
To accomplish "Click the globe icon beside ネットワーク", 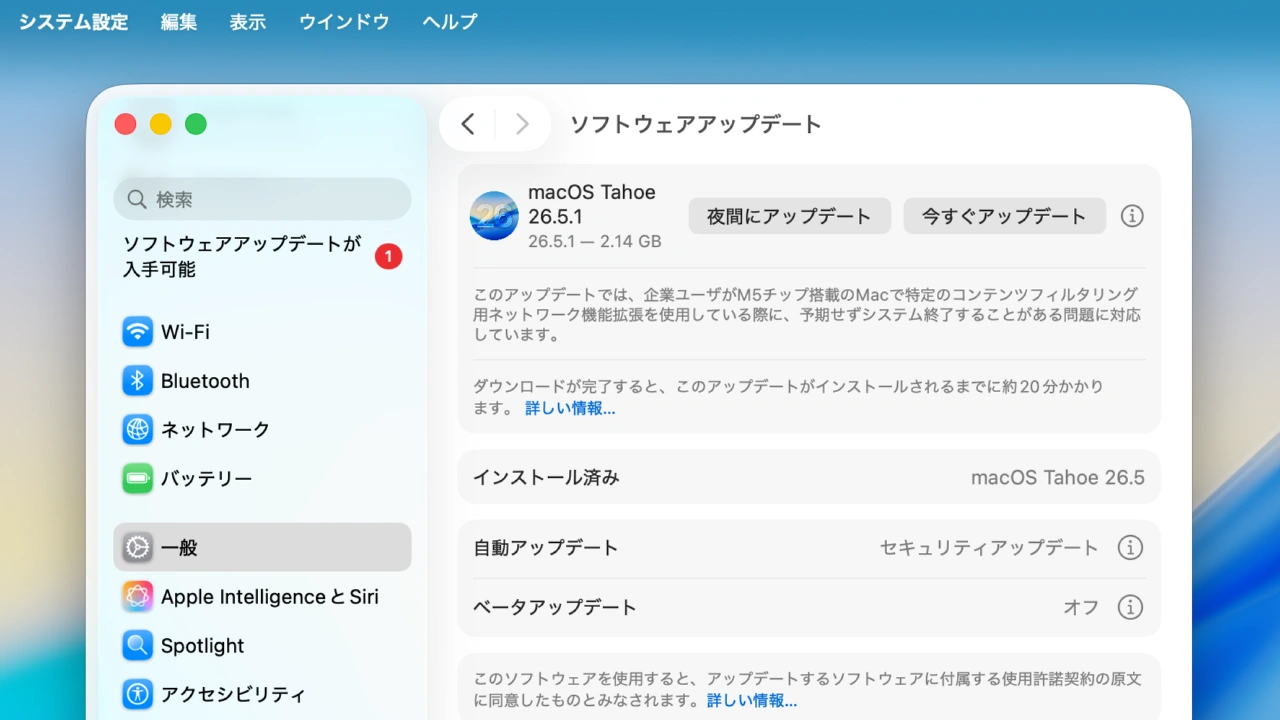I will point(138,430).
